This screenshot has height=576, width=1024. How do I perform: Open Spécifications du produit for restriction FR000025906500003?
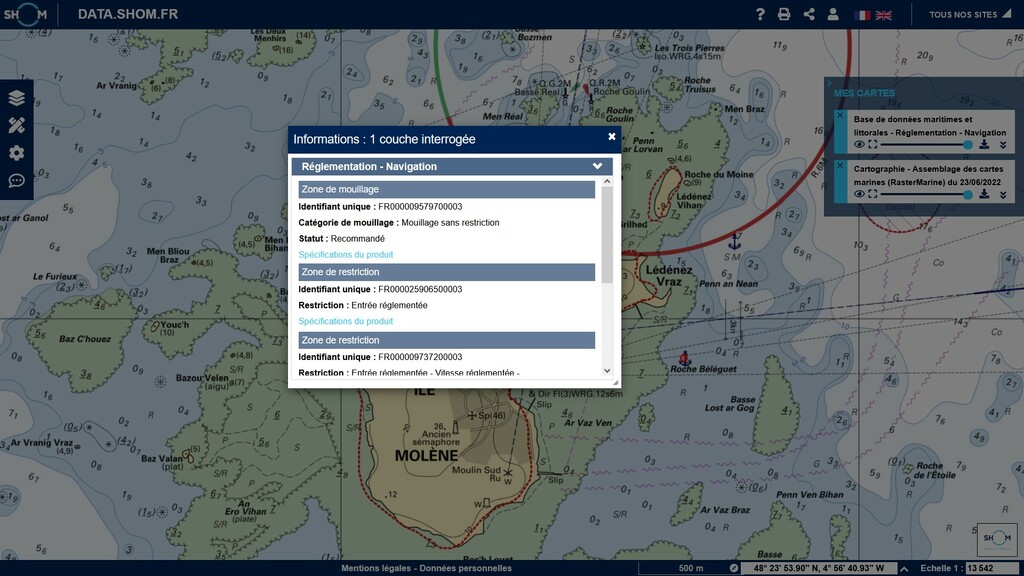pyautogui.click(x=345, y=321)
